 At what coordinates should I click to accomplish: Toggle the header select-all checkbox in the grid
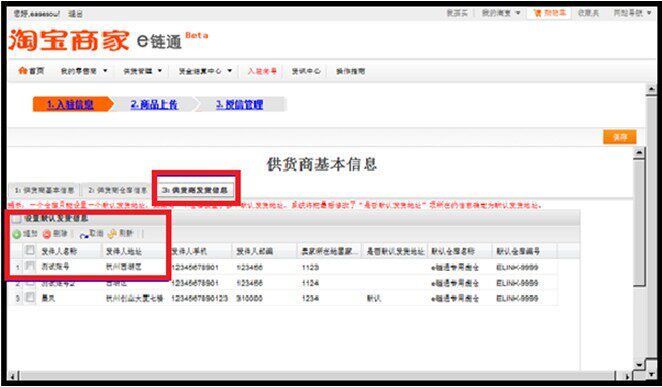[30, 250]
